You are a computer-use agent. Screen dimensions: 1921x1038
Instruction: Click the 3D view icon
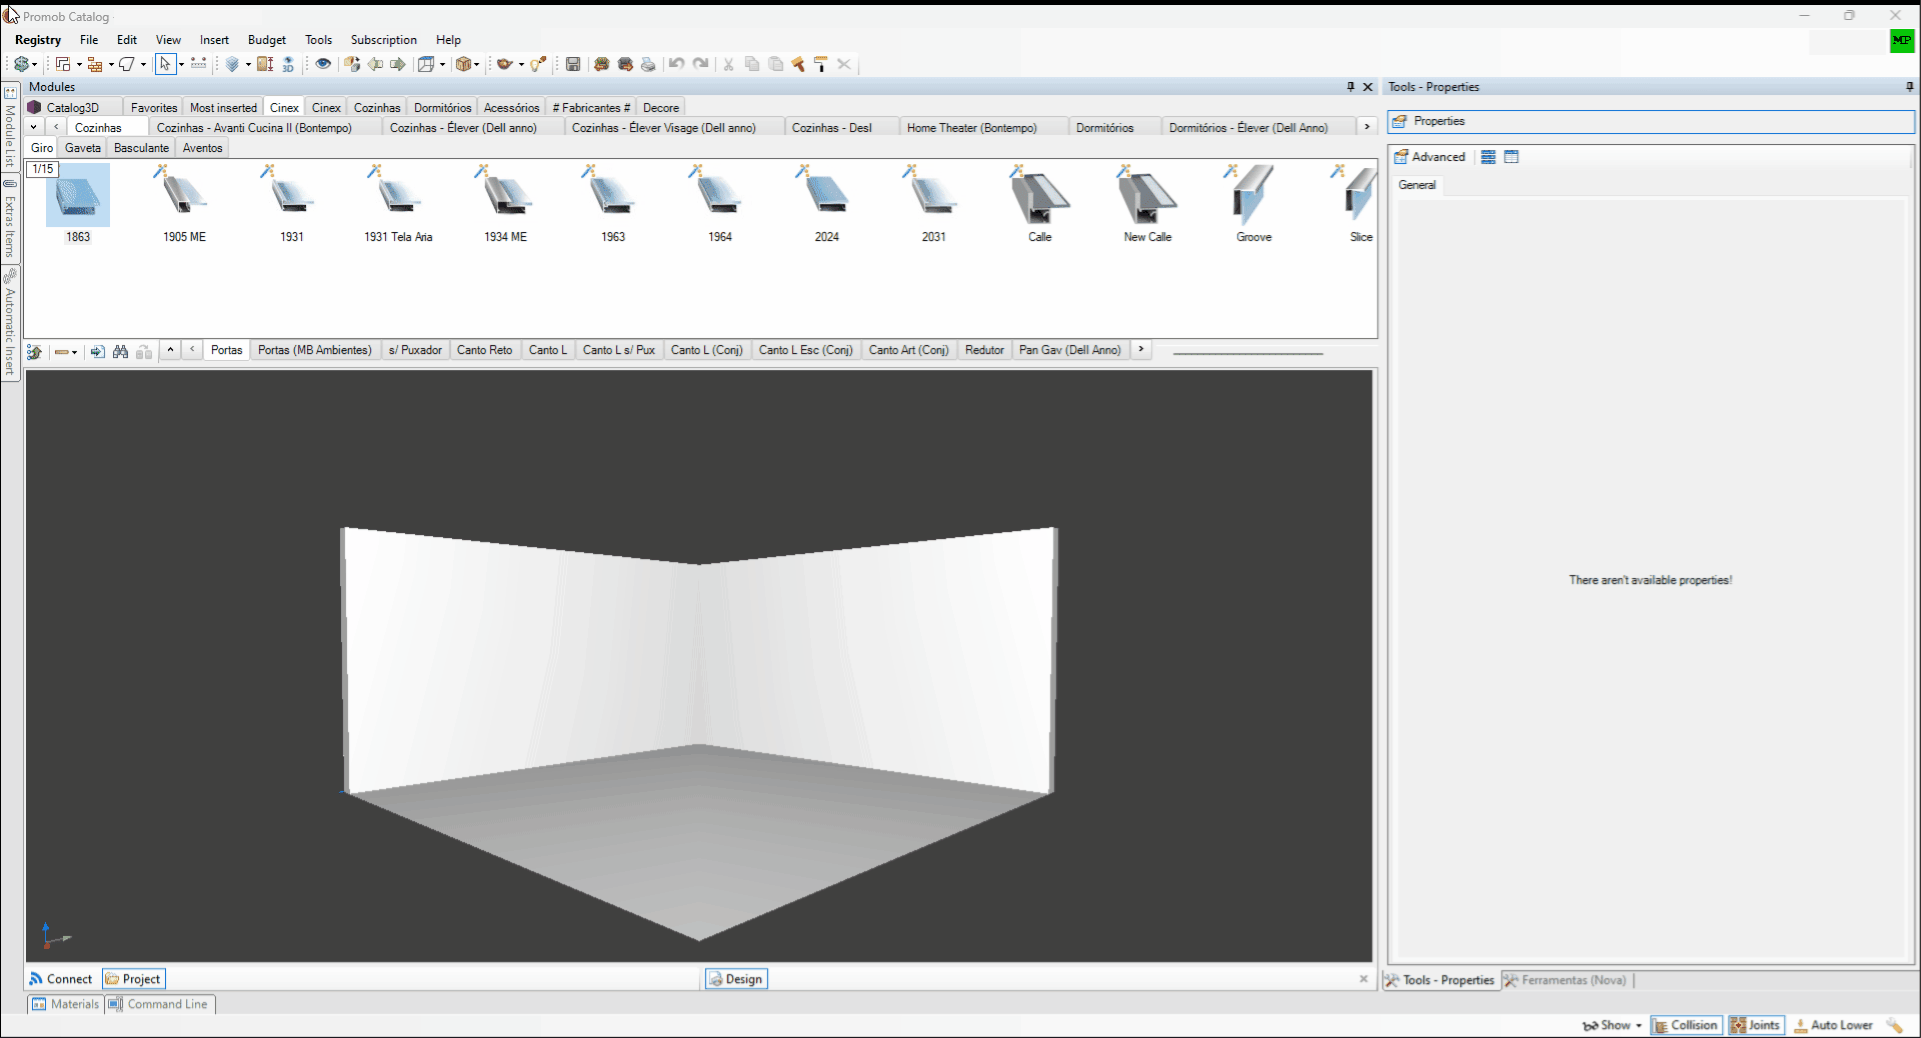click(288, 64)
